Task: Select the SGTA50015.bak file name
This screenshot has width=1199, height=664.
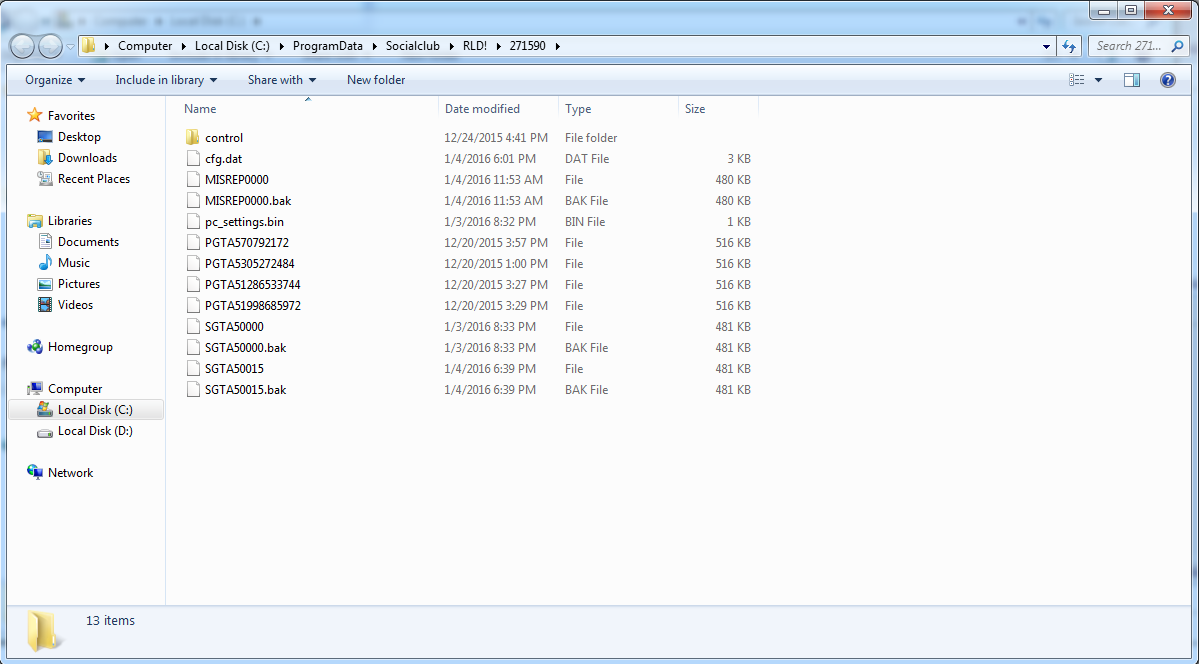Action: tap(245, 390)
